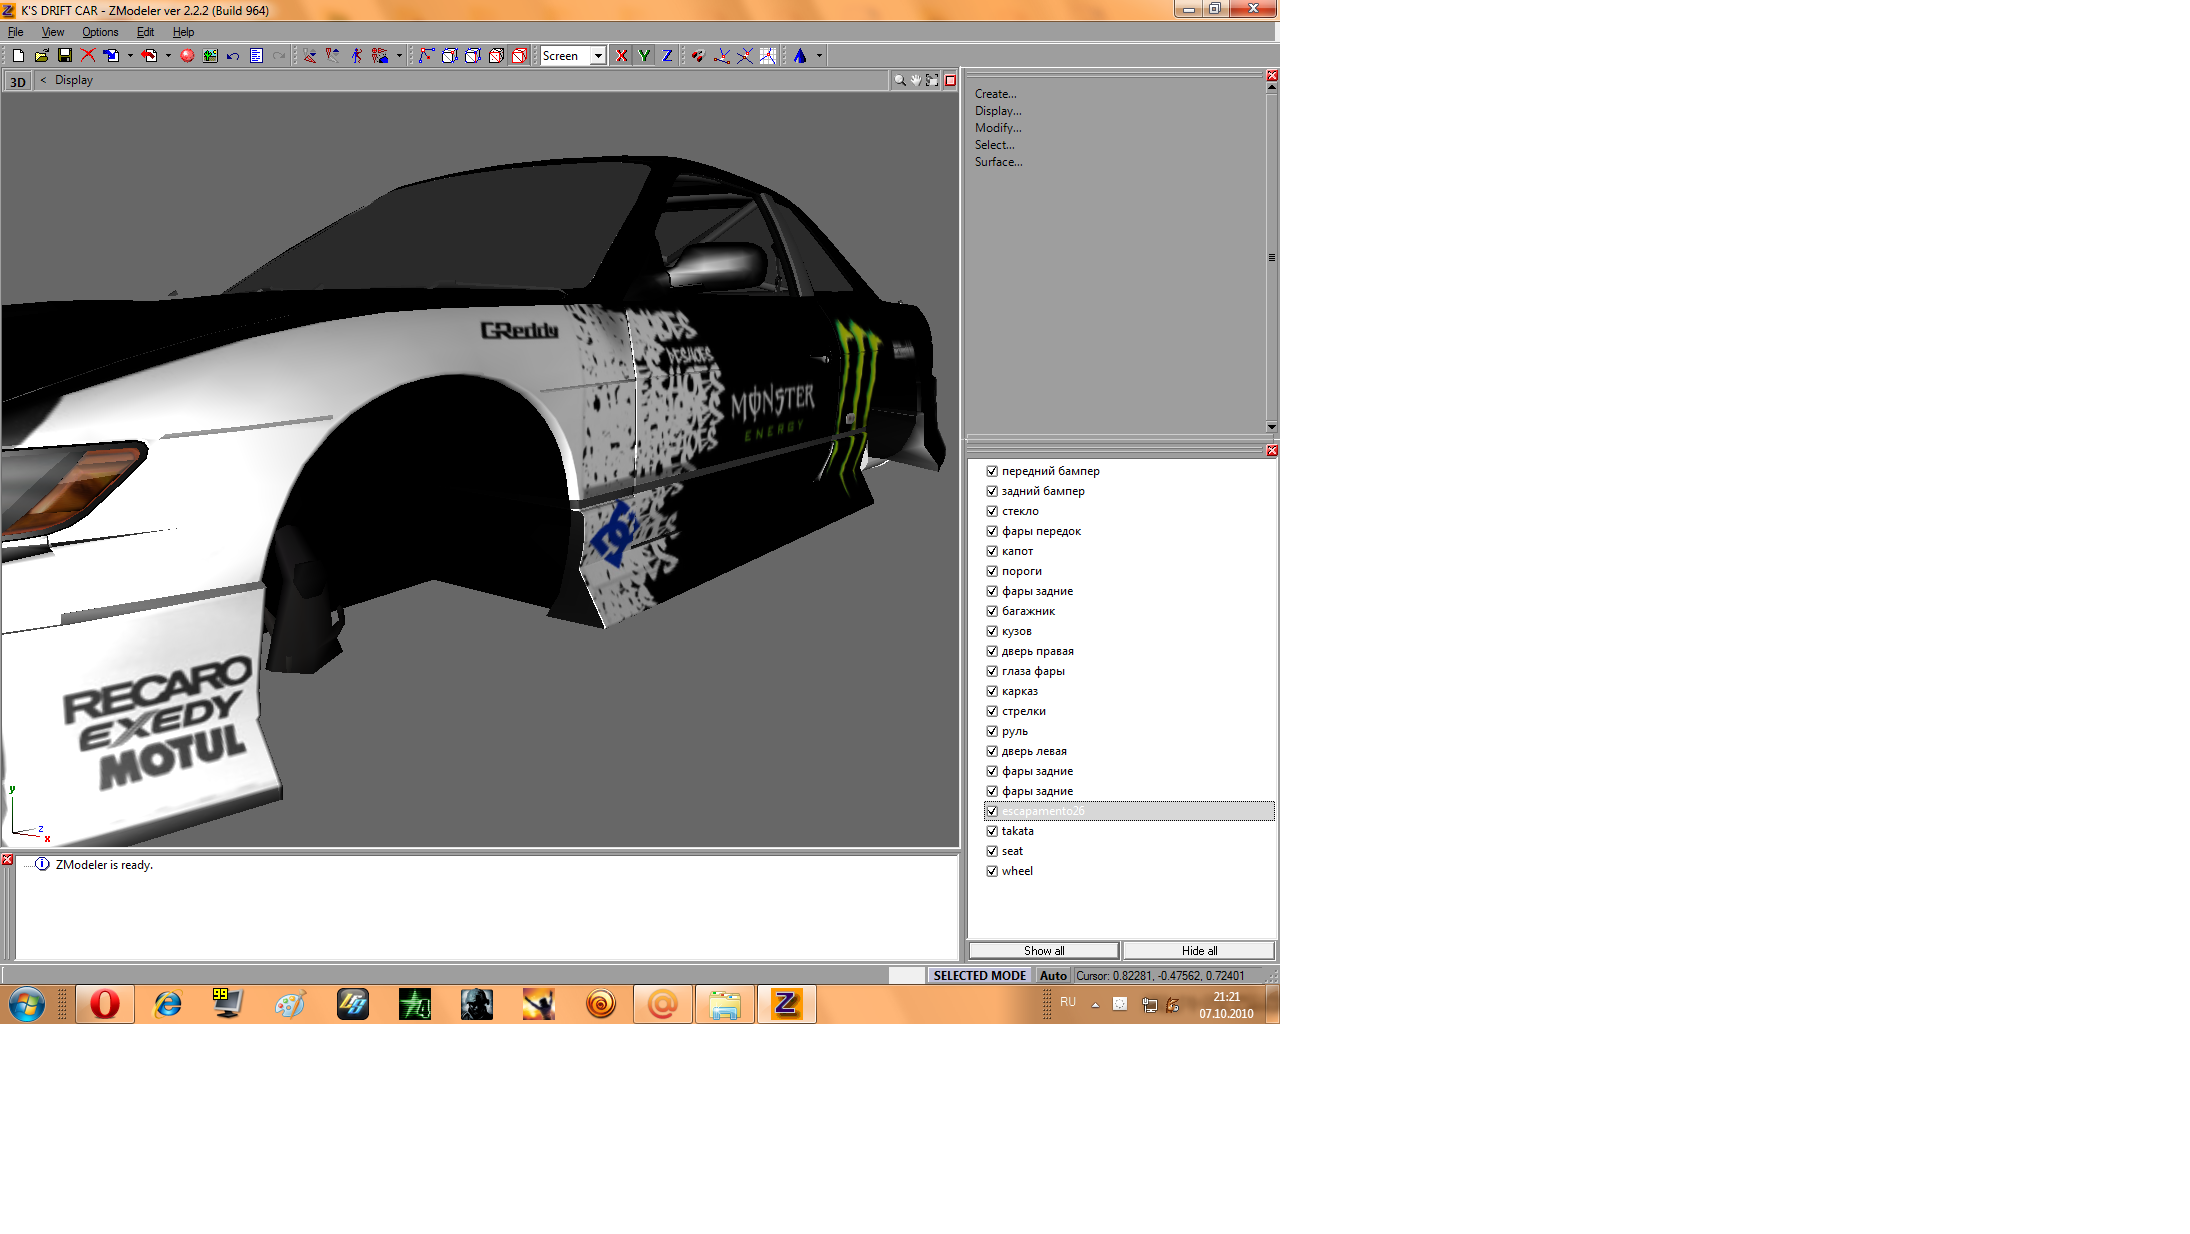This screenshot has height=1234, width=2190.
Task: Expand the 3D viewport type selector
Action: click(x=18, y=81)
